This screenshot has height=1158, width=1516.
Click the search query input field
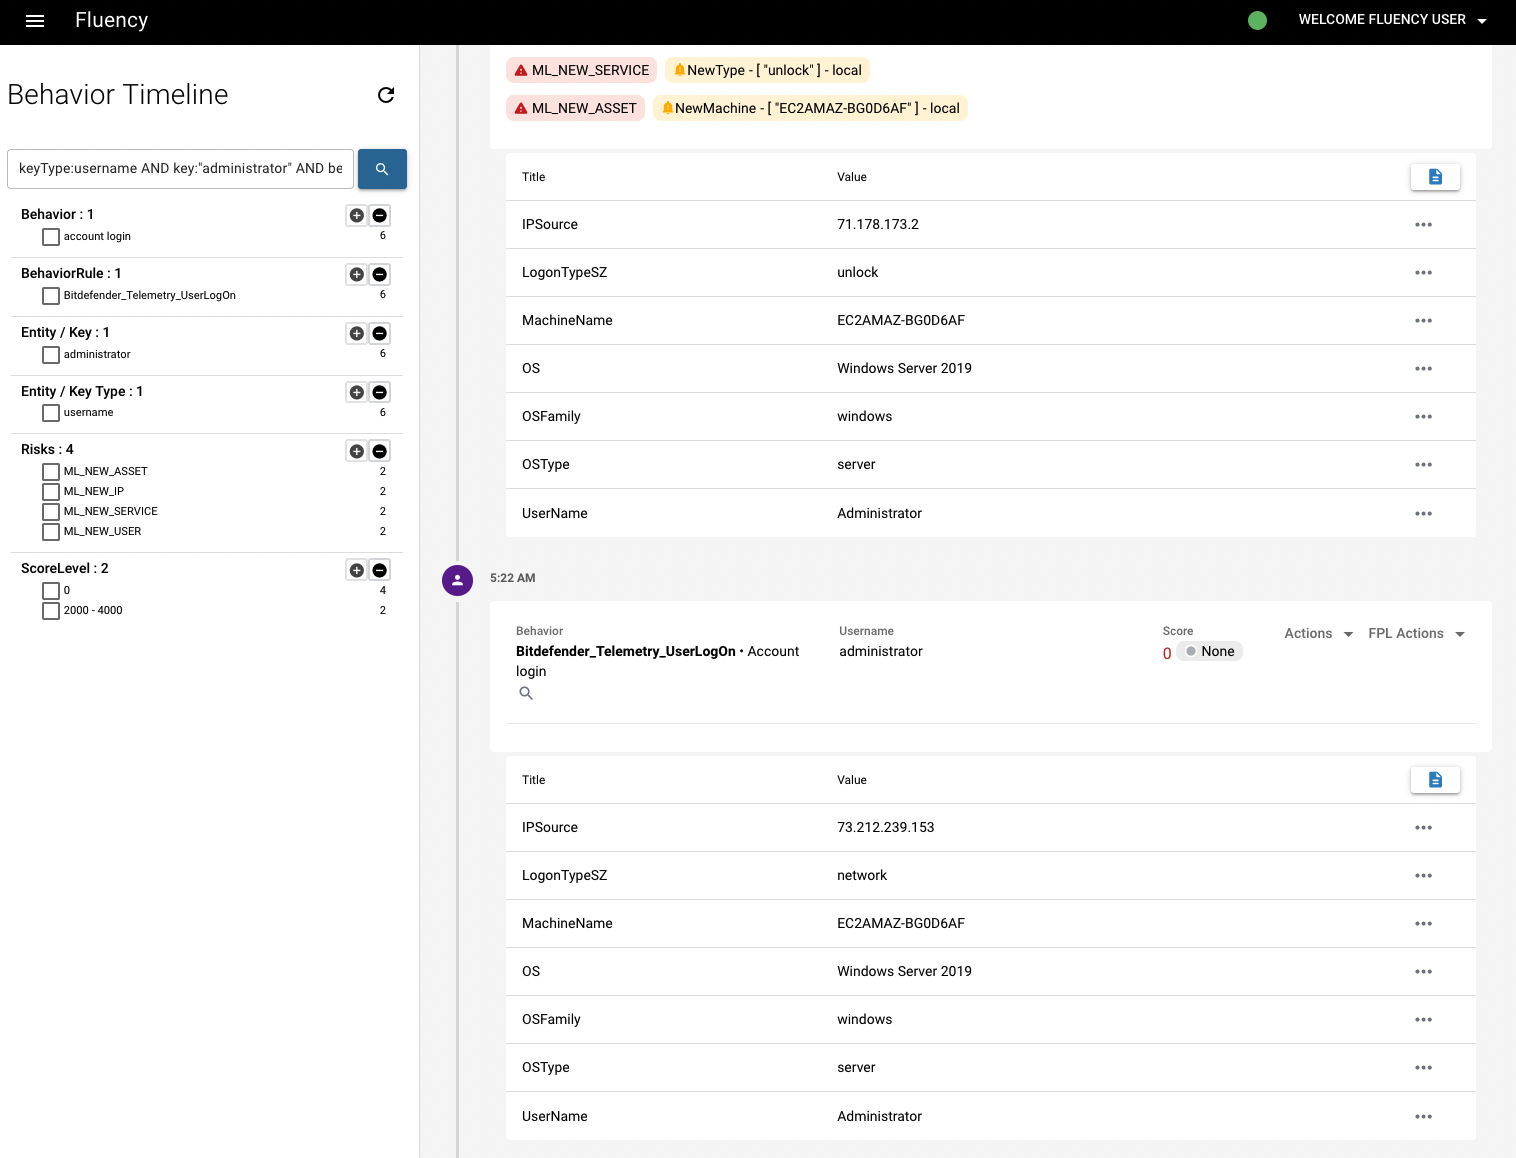pos(180,169)
